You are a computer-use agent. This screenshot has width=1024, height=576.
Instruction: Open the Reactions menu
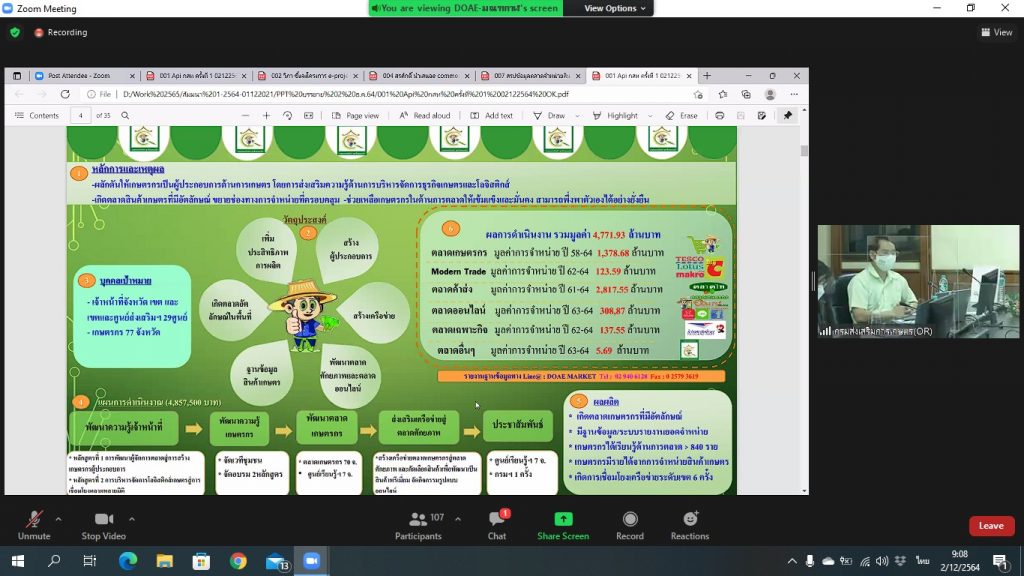pyautogui.click(x=690, y=523)
